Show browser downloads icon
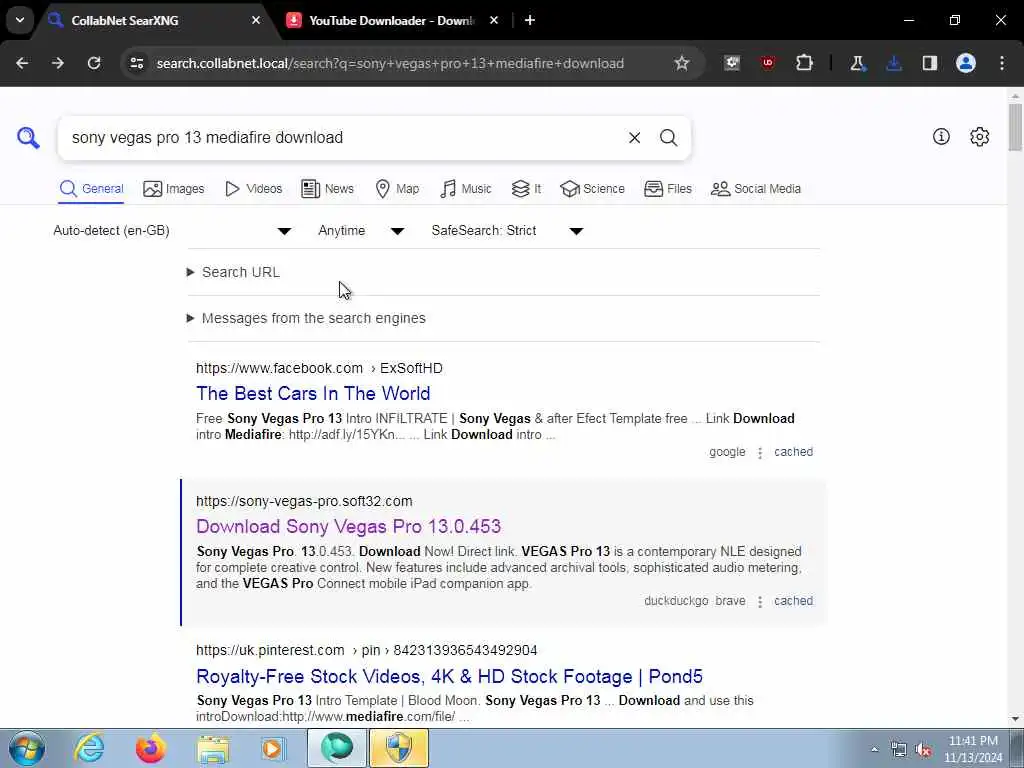 click(x=893, y=63)
